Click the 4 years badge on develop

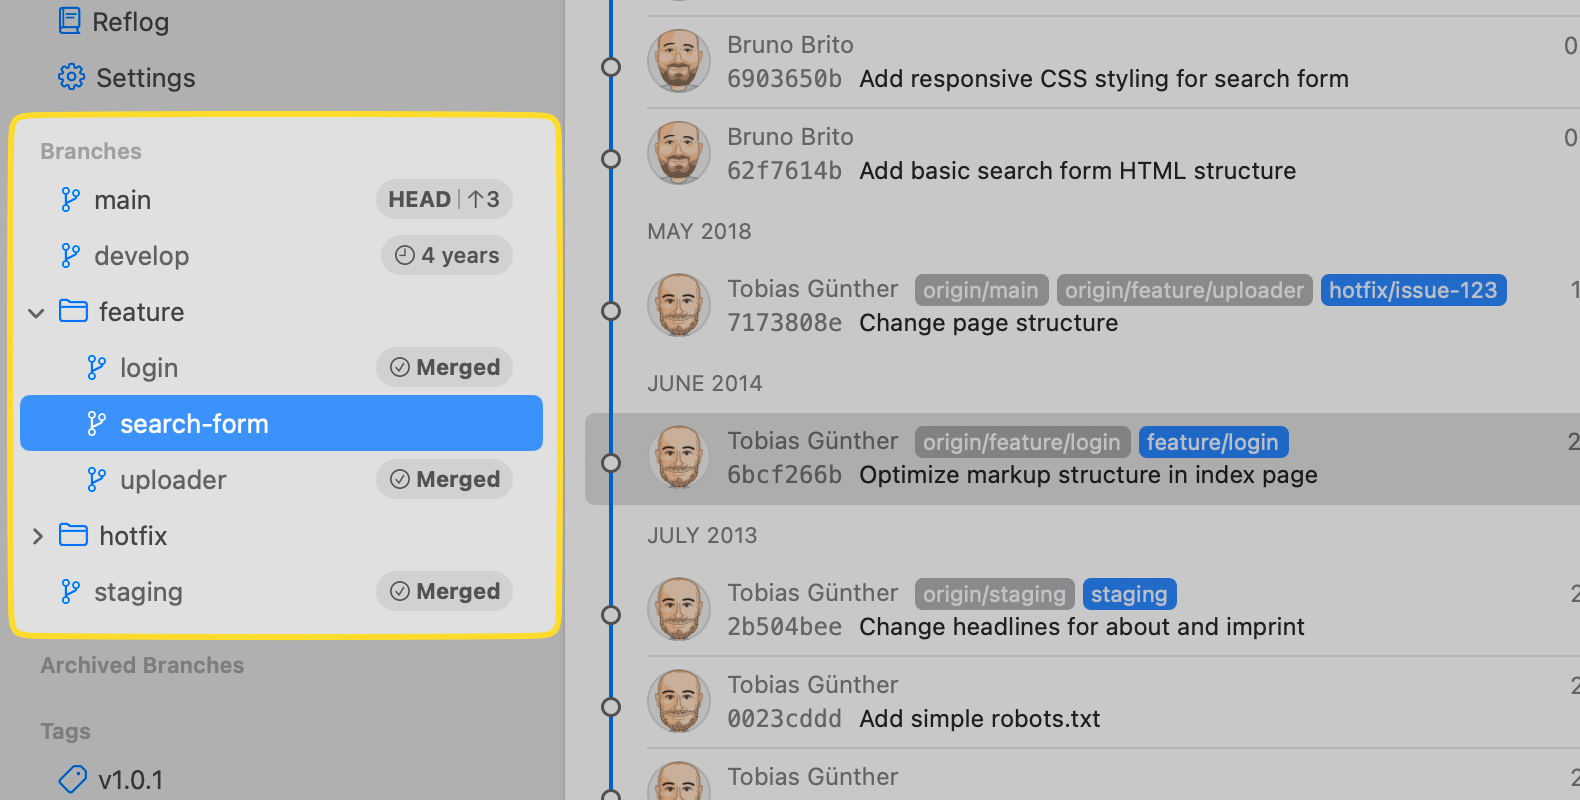(x=446, y=256)
